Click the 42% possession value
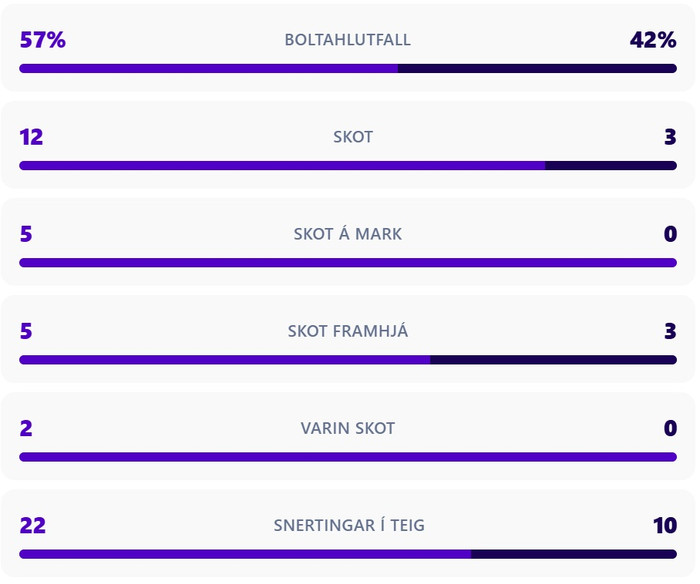This screenshot has width=700, height=584. click(x=653, y=40)
